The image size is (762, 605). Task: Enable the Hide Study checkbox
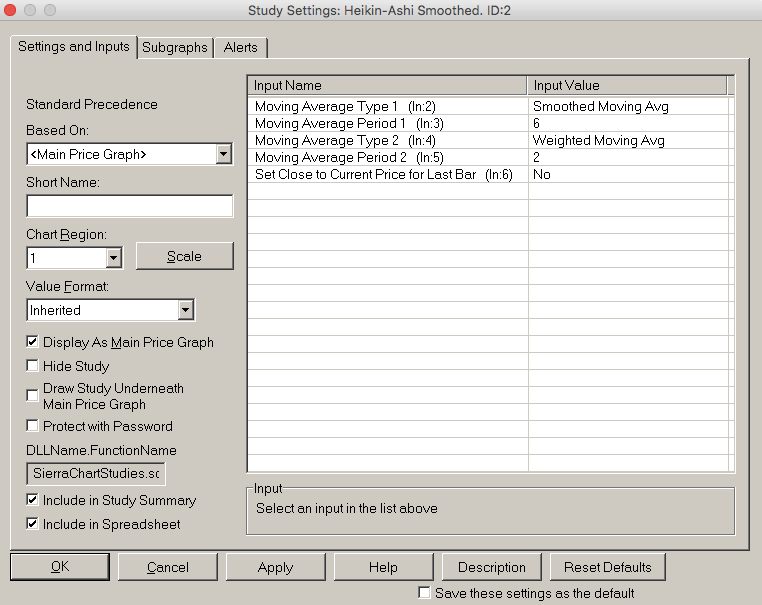(33, 366)
